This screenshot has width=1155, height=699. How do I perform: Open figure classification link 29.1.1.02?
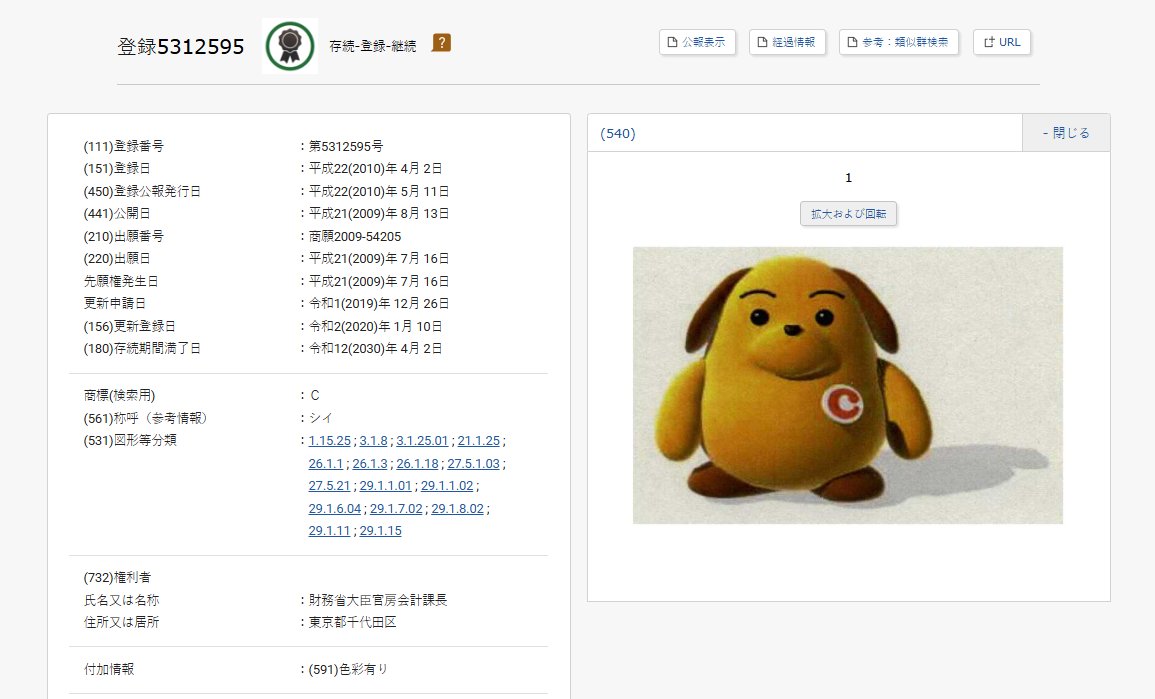pos(447,485)
